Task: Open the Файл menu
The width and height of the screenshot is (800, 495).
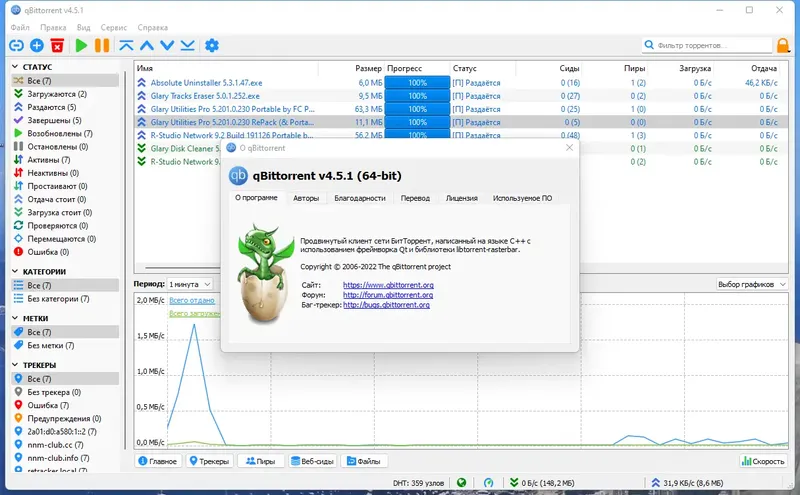Action: tap(20, 28)
